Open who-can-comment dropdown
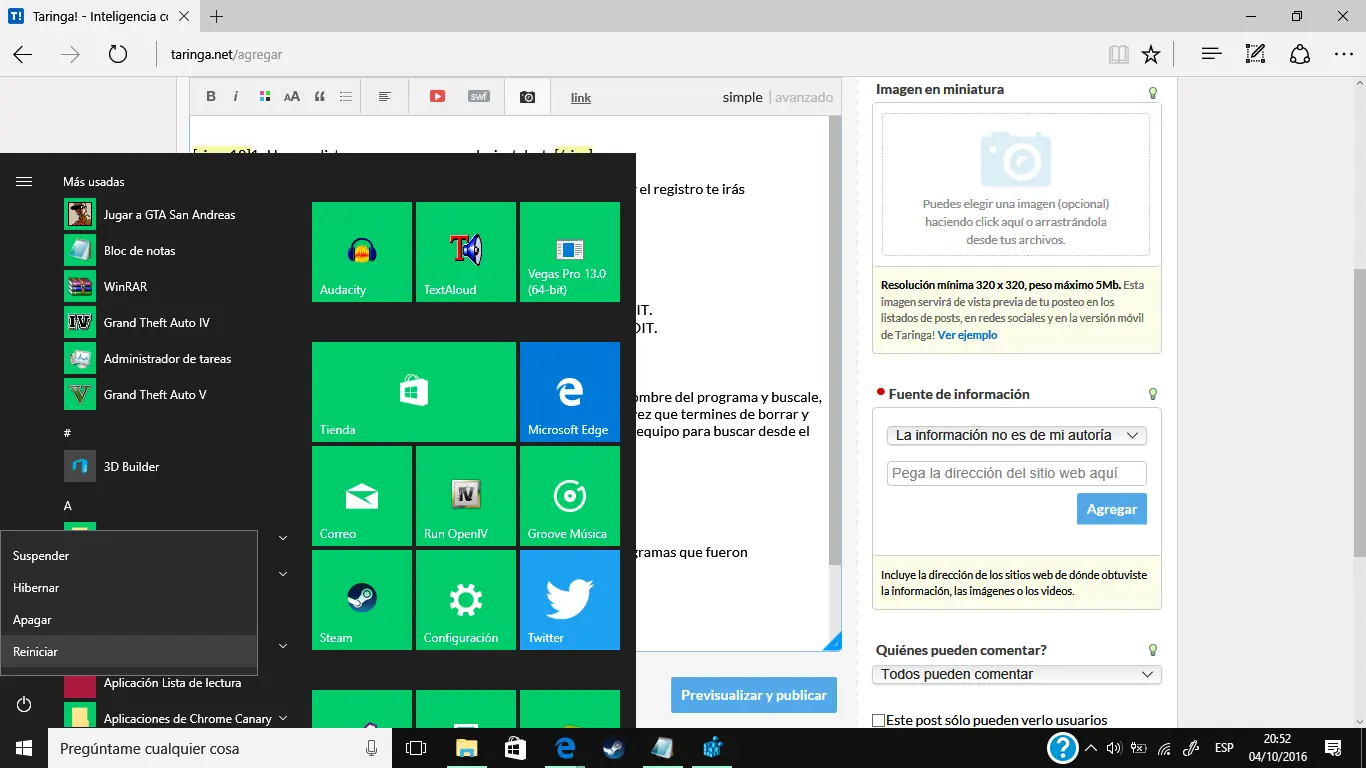 (1017, 675)
